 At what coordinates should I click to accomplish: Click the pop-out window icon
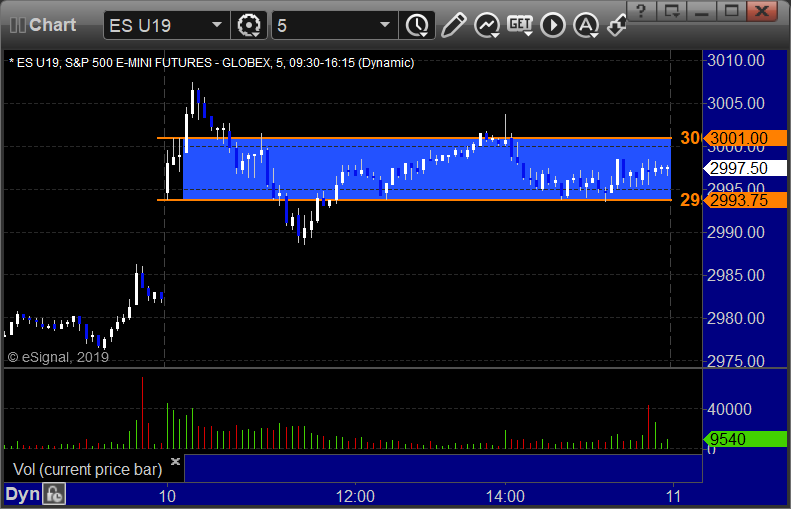[671, 11]
